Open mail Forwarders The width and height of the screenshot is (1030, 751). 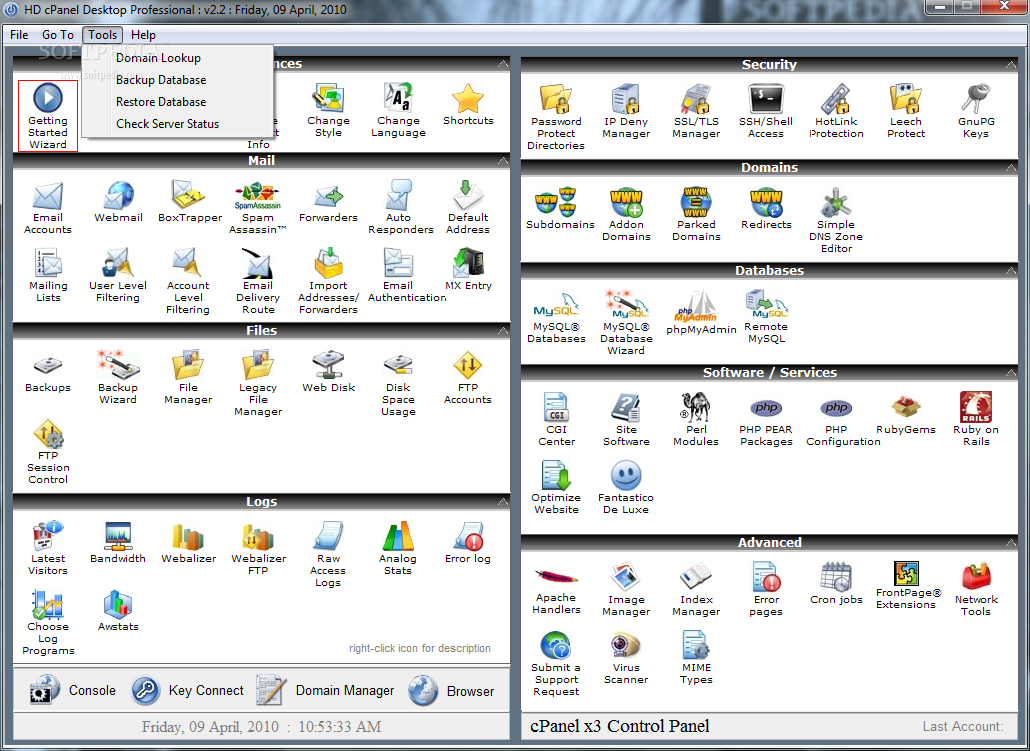pos(328,202)
